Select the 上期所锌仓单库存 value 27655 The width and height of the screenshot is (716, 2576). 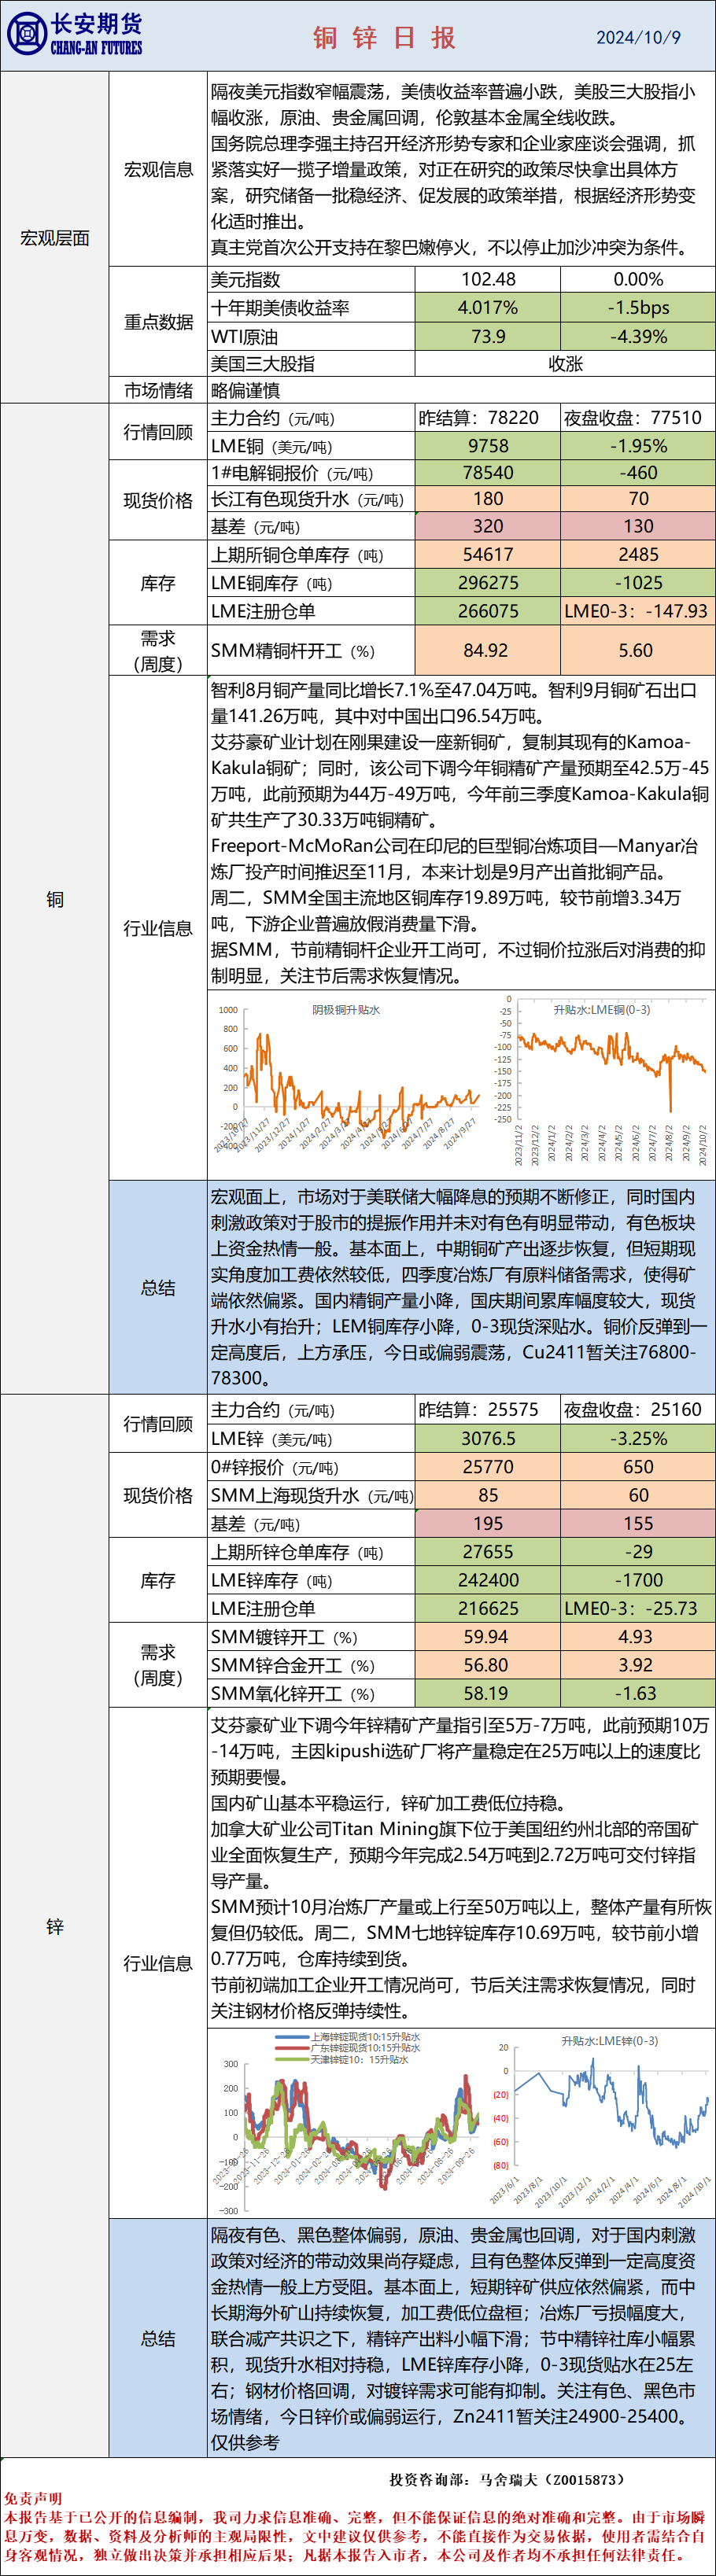[x=488, y=1552]
